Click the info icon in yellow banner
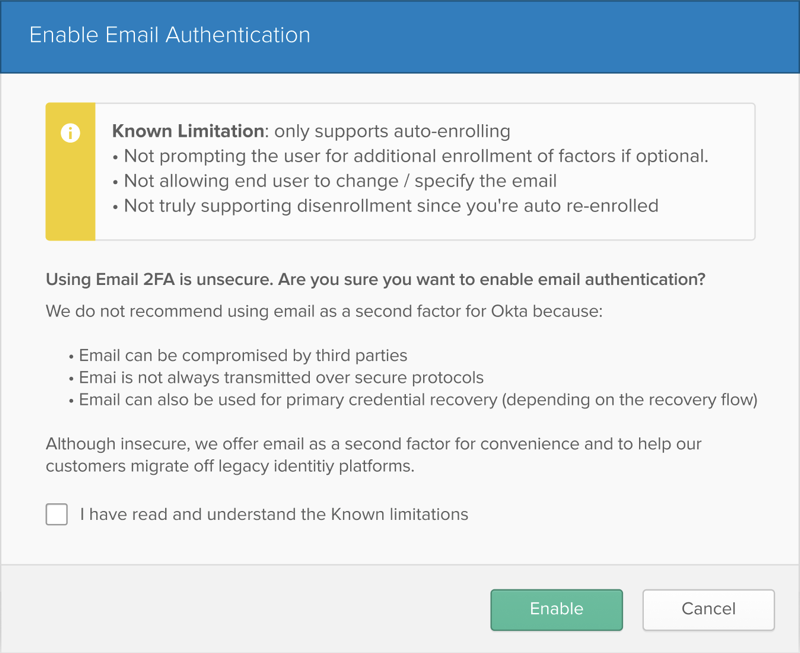This screenshot has width=800, height=653. click(70, 133)
